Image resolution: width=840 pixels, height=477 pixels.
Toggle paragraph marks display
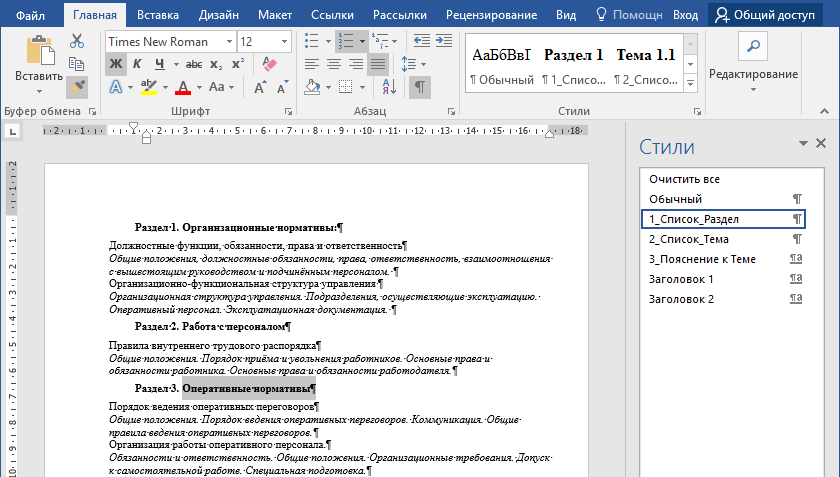421,87
